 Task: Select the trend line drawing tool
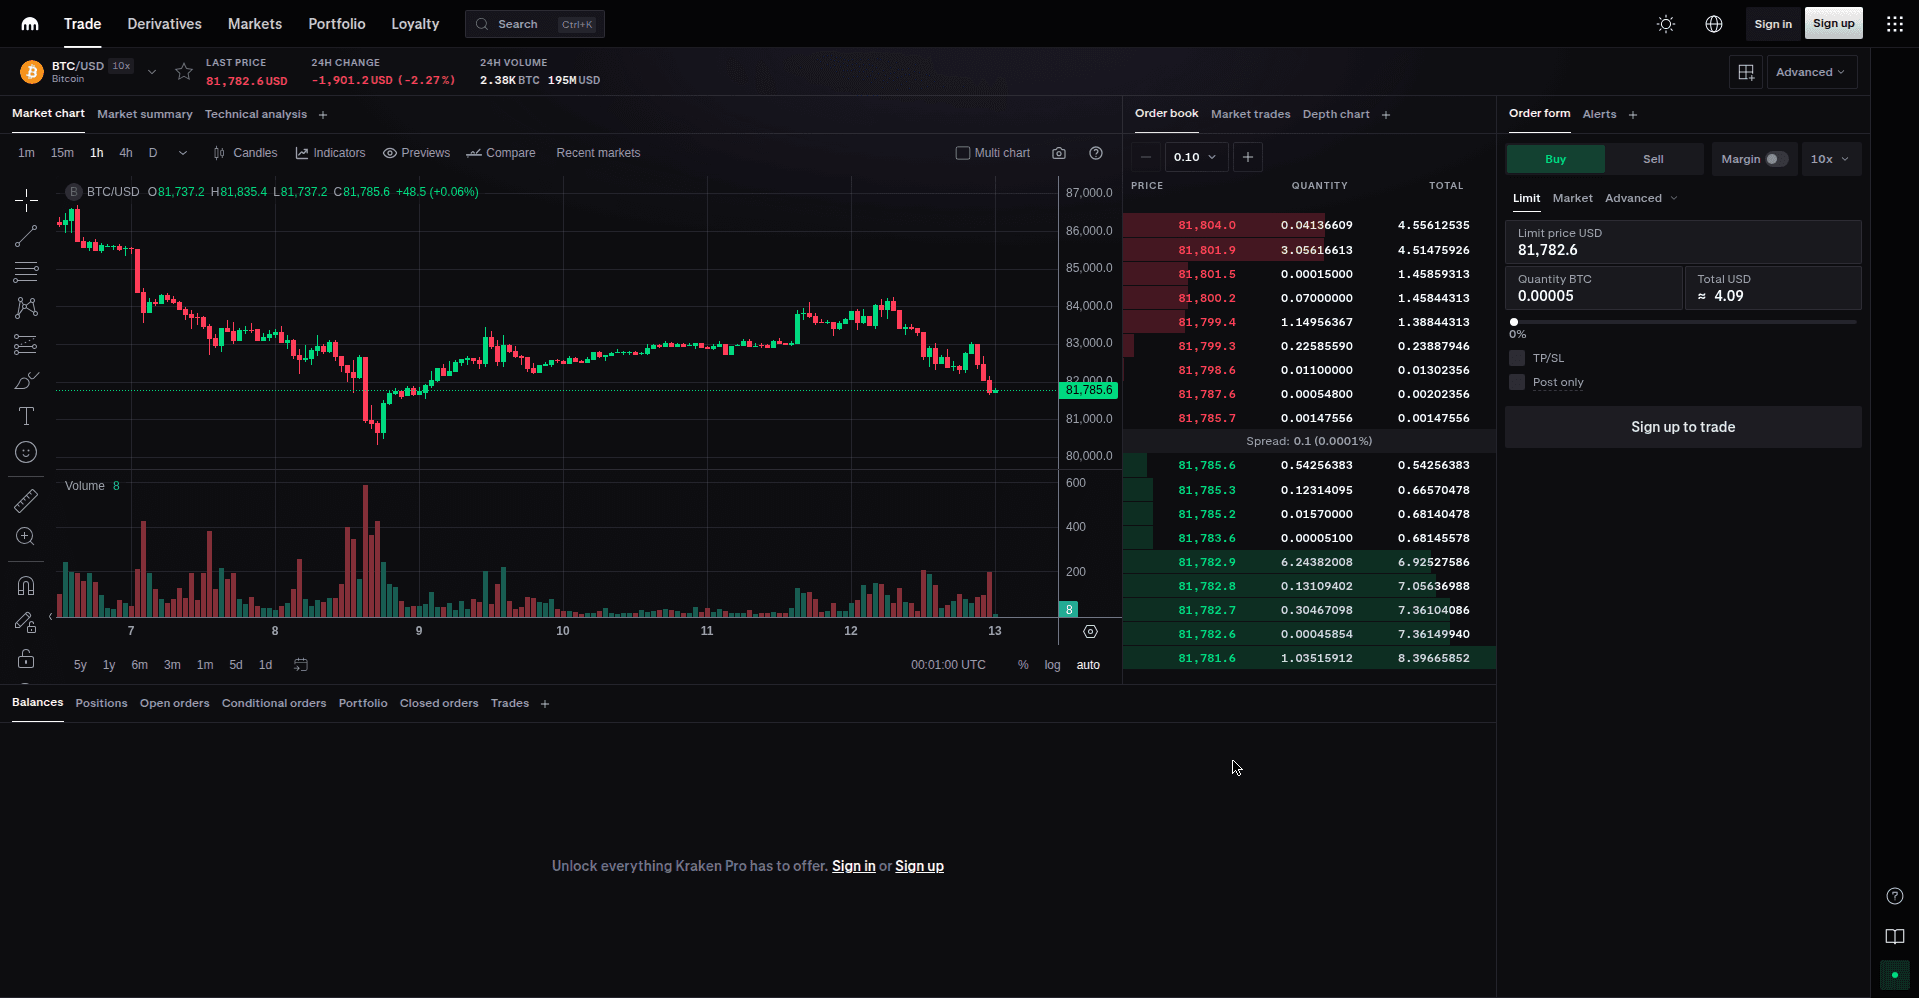coord(26,236)
